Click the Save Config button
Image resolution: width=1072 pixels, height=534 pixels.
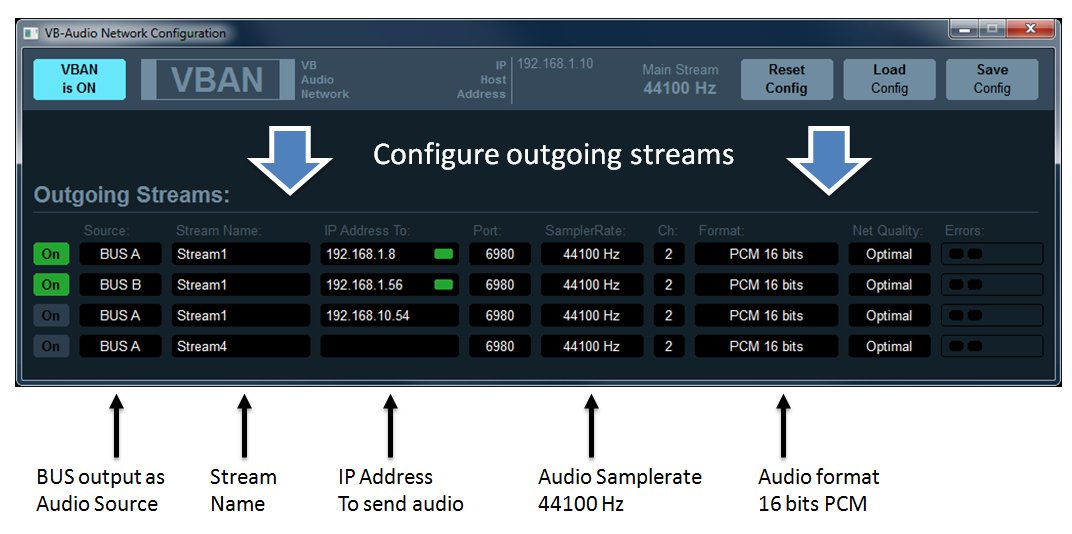click(991, 80)
